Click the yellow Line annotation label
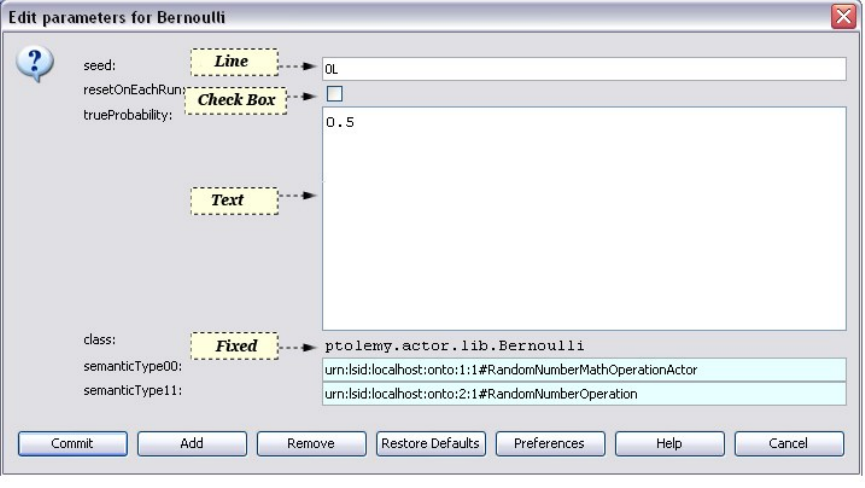The height and width of the screenshot is (488, 865). tap(232, 62)
